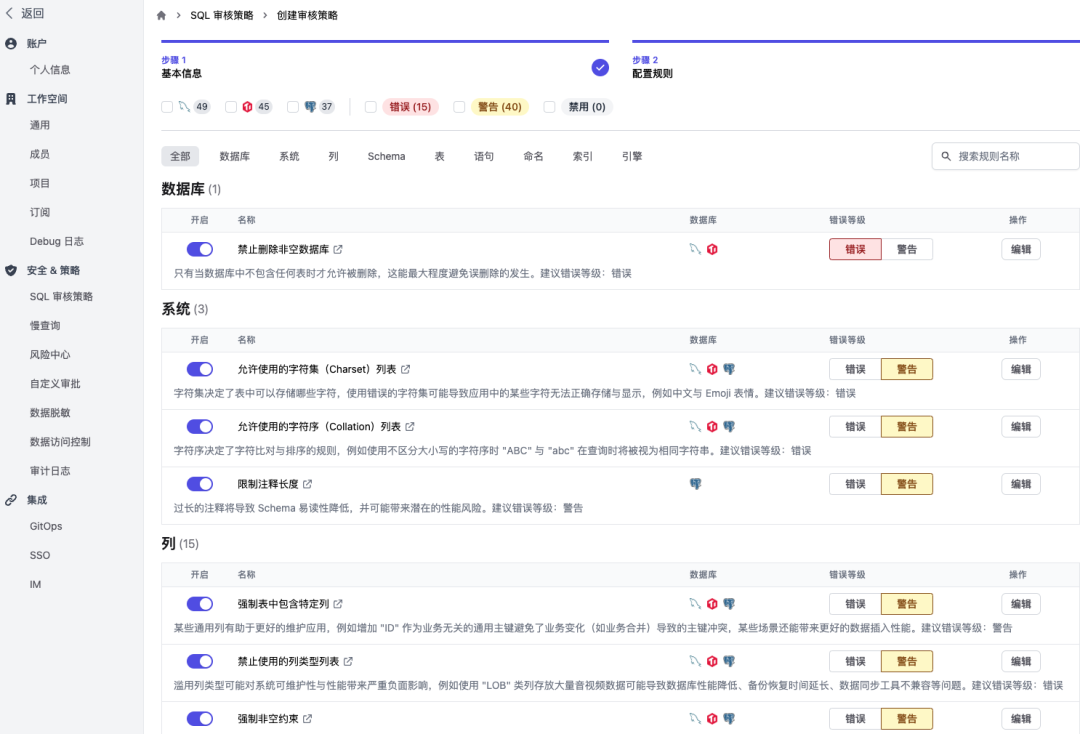This screenshot has height=734, width=1080.
Task: Open GitOps in the sidebar
Action: pyautogui.click(x=46, y=526)
